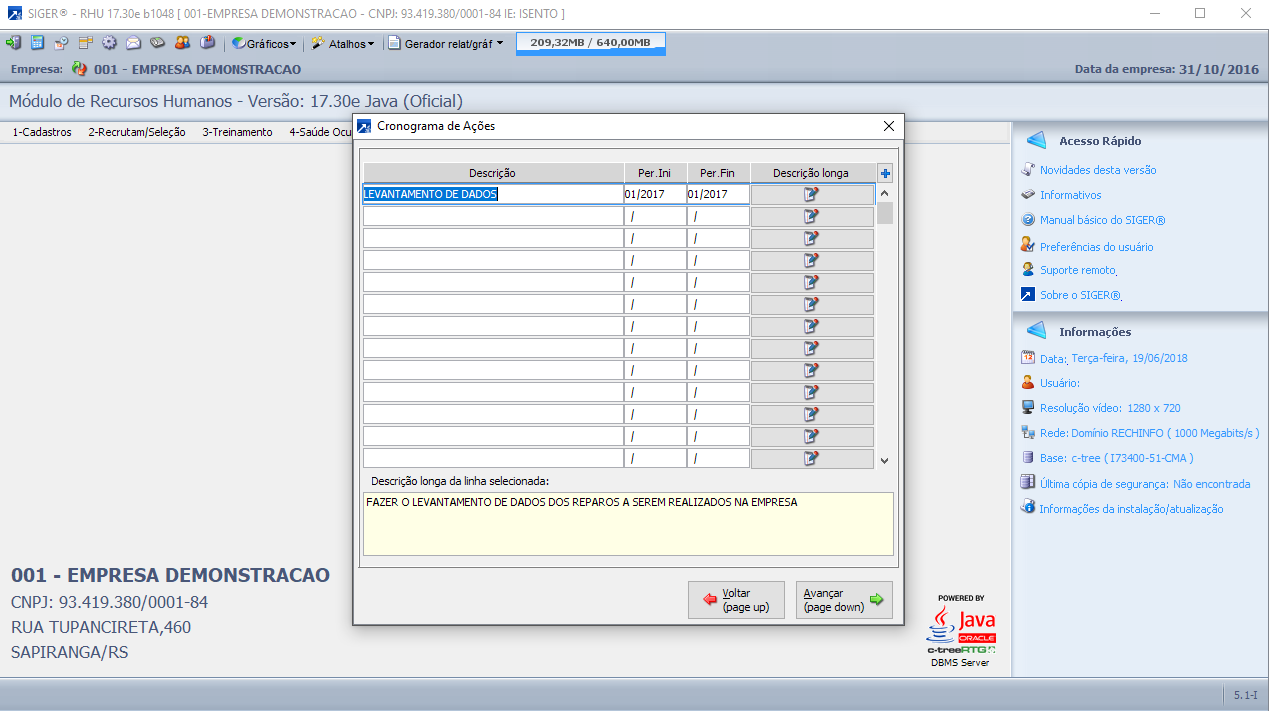Click the 001 - EMPRESA DEMONSTRACAO toolbar label
The width and height of the screenshot is (1269, 711).
(197, 69)
